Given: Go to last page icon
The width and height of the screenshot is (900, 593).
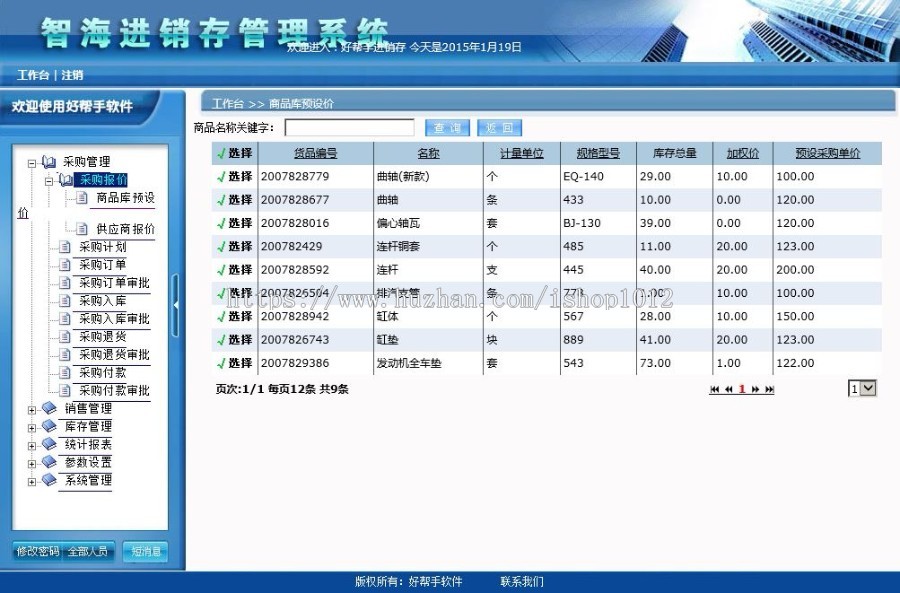Looking at the screenshot, I should 770,389.
